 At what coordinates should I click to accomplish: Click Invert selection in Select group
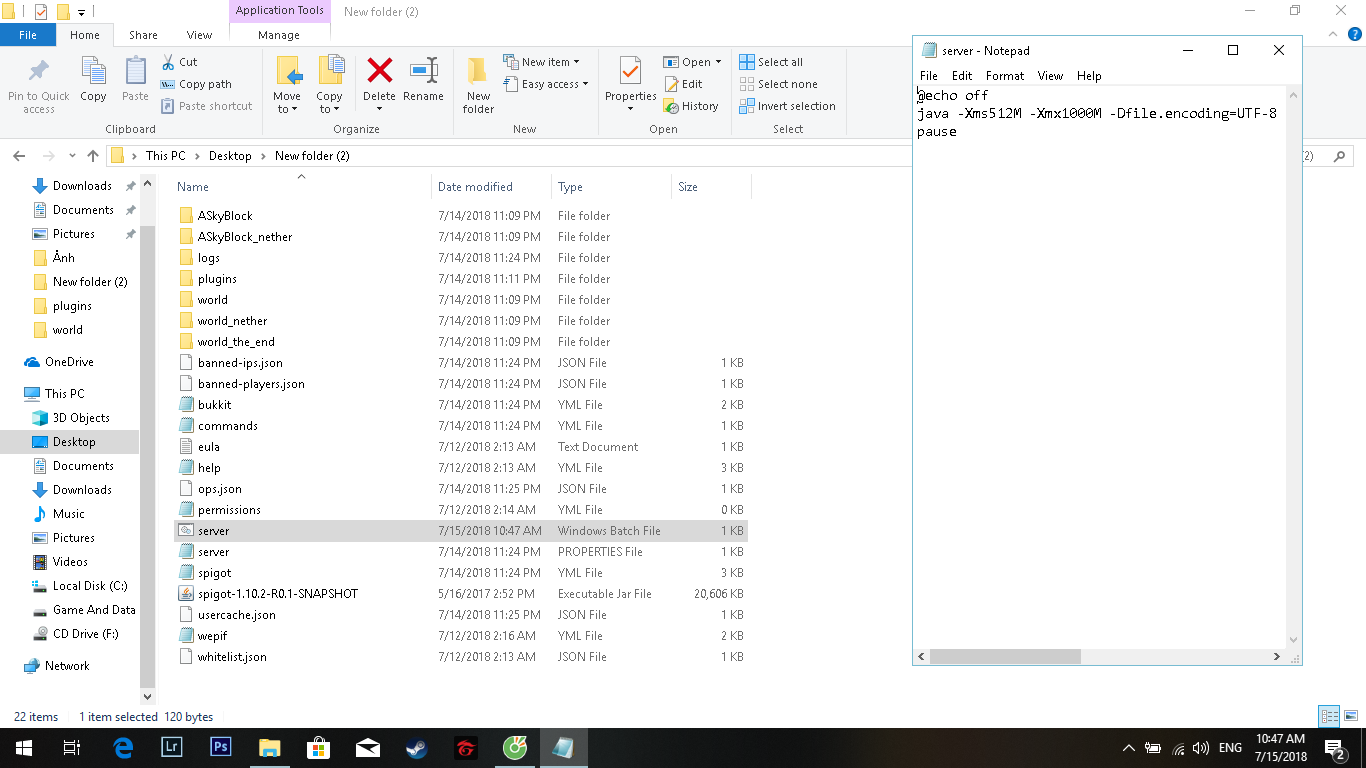pyautogui.click(x=787, y=106)
